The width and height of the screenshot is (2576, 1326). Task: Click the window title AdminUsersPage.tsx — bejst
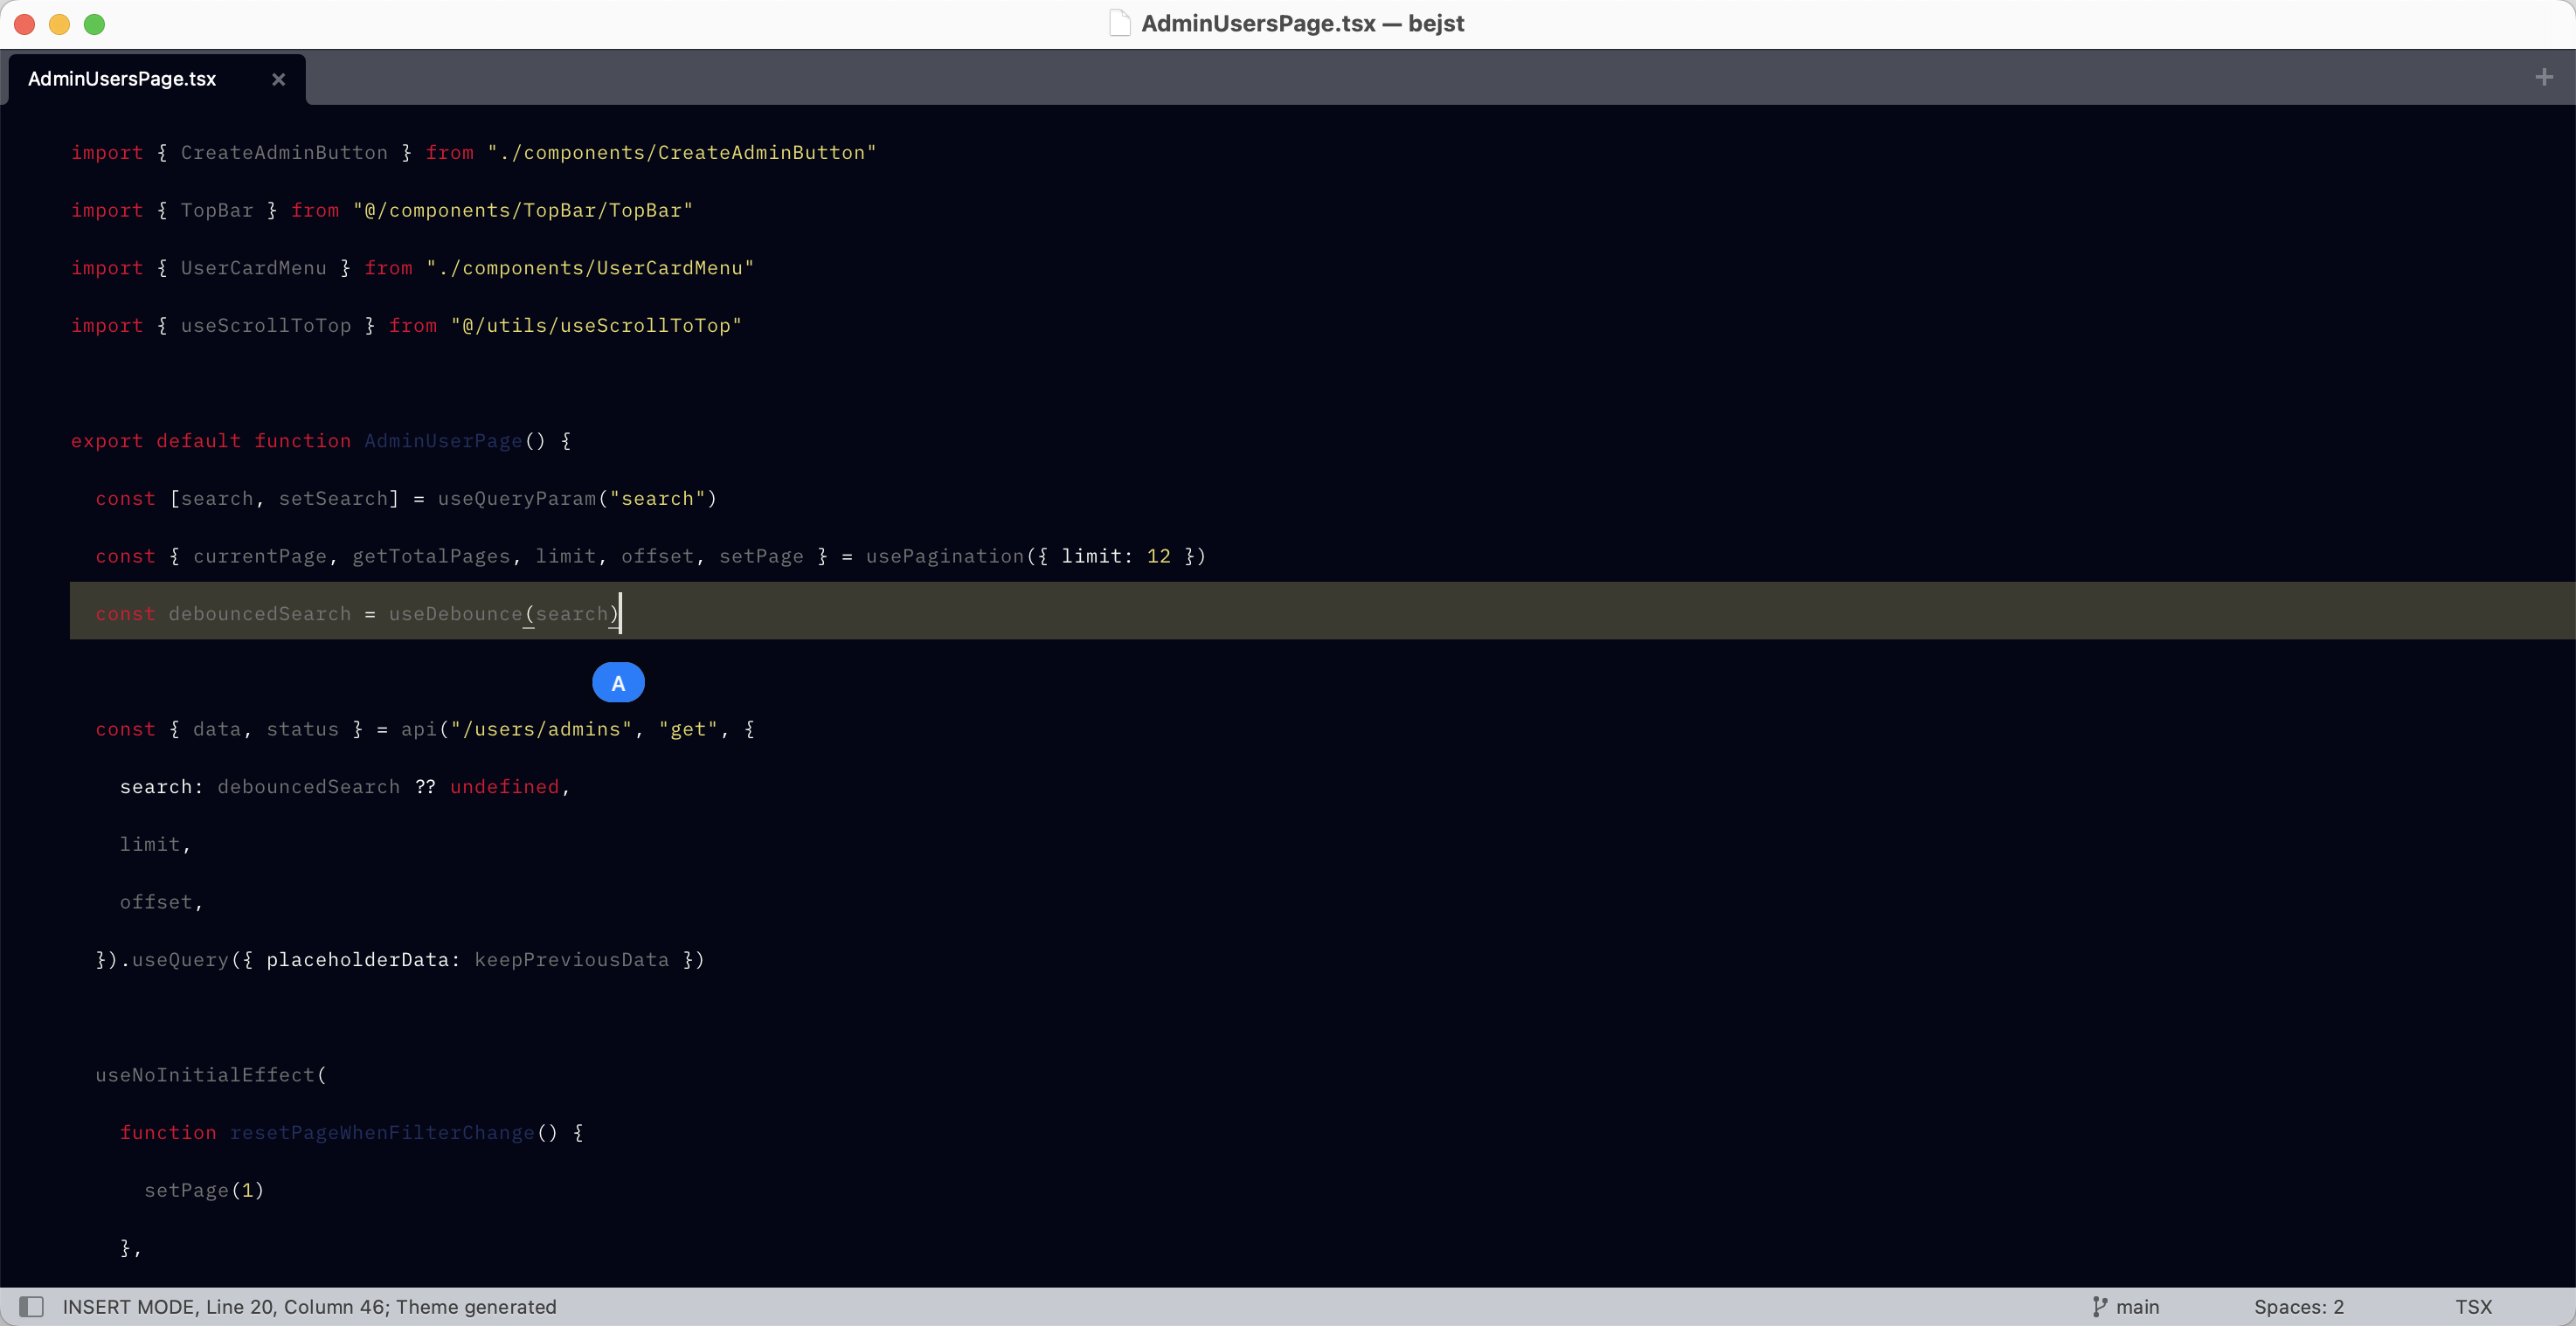pyautogui.click(x=1302, y=23)
